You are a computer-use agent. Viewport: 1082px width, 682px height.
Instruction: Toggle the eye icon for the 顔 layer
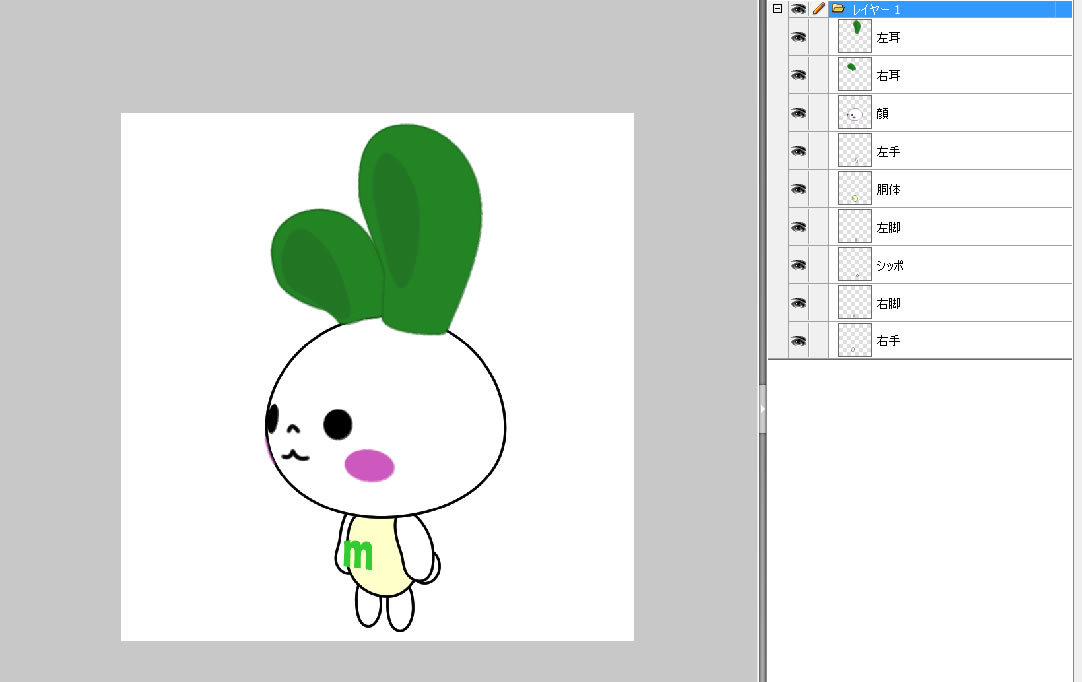tap(798, 113)
